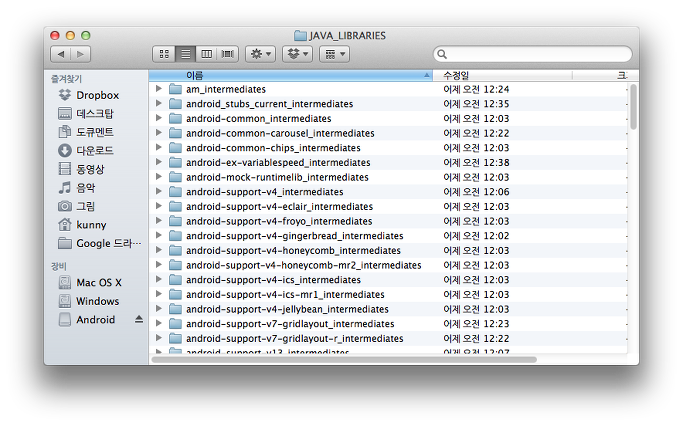Click the search field
Viewport: 683px width, 426px height.
point(532,54)
